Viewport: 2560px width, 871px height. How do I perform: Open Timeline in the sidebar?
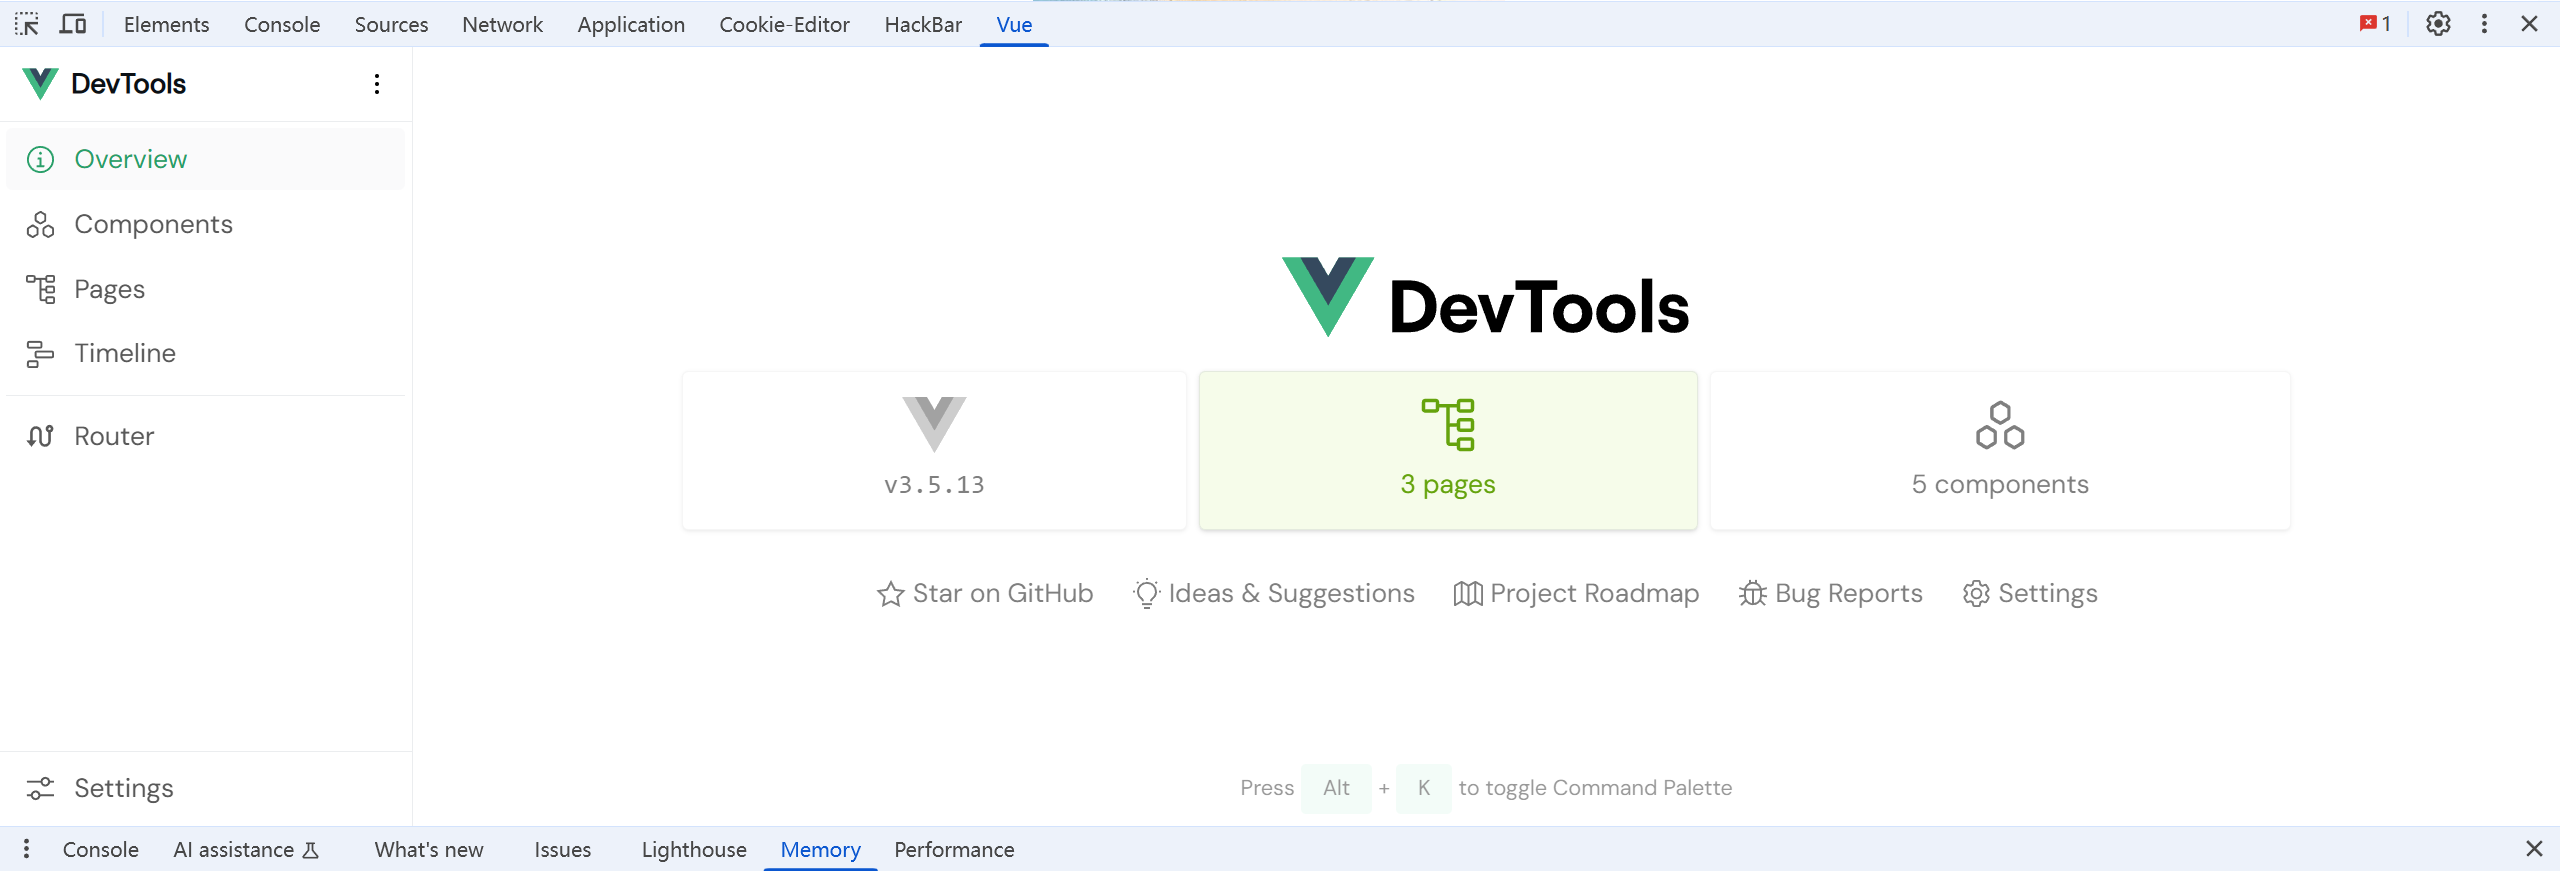[205, 353]
